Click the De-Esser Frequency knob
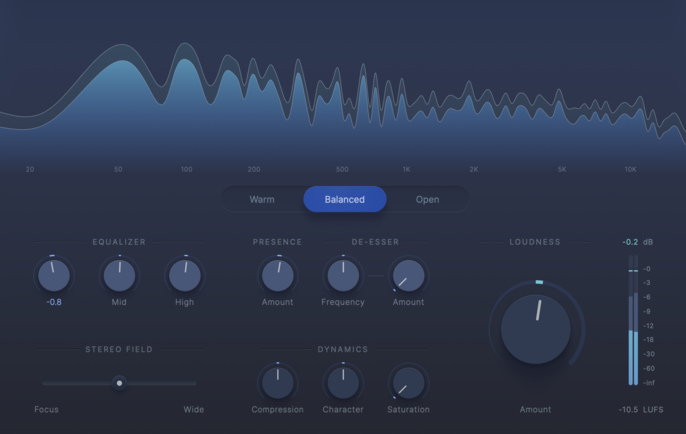Image resolution: width=686 pixels, height=434 pixels. click(343, 276)
